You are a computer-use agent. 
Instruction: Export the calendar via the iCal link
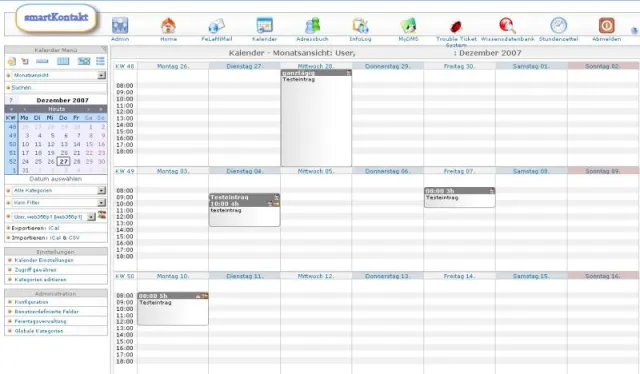pyautogui.click(x=54, y=228)
